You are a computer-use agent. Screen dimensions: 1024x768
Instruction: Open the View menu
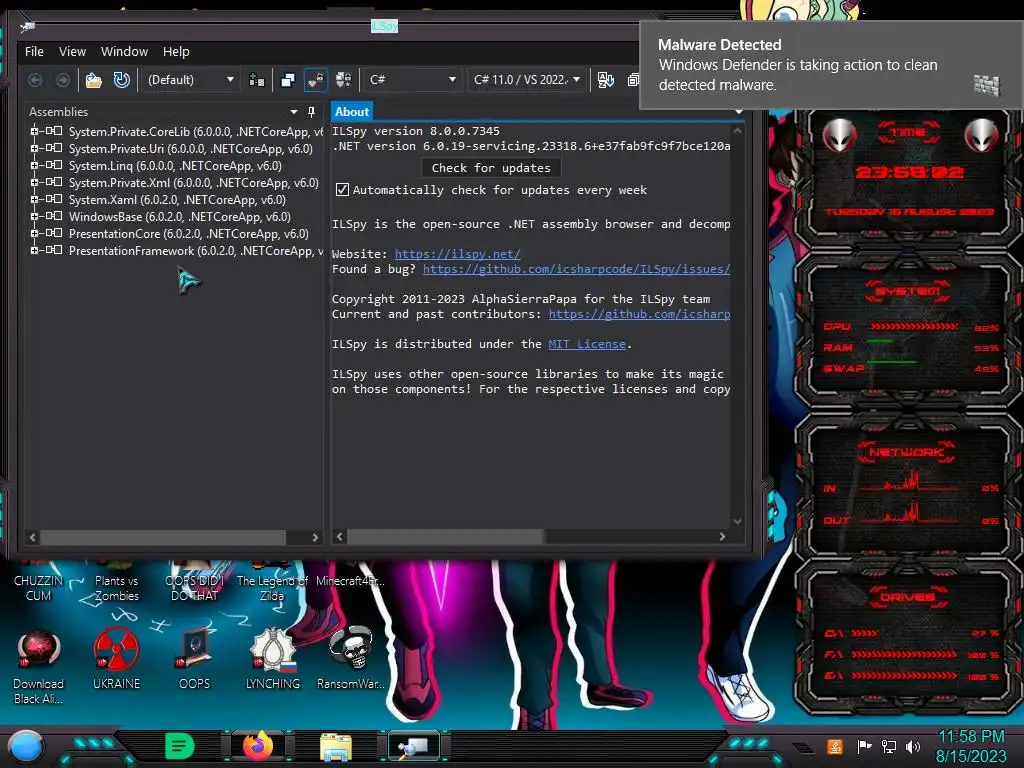click(72, 52)
